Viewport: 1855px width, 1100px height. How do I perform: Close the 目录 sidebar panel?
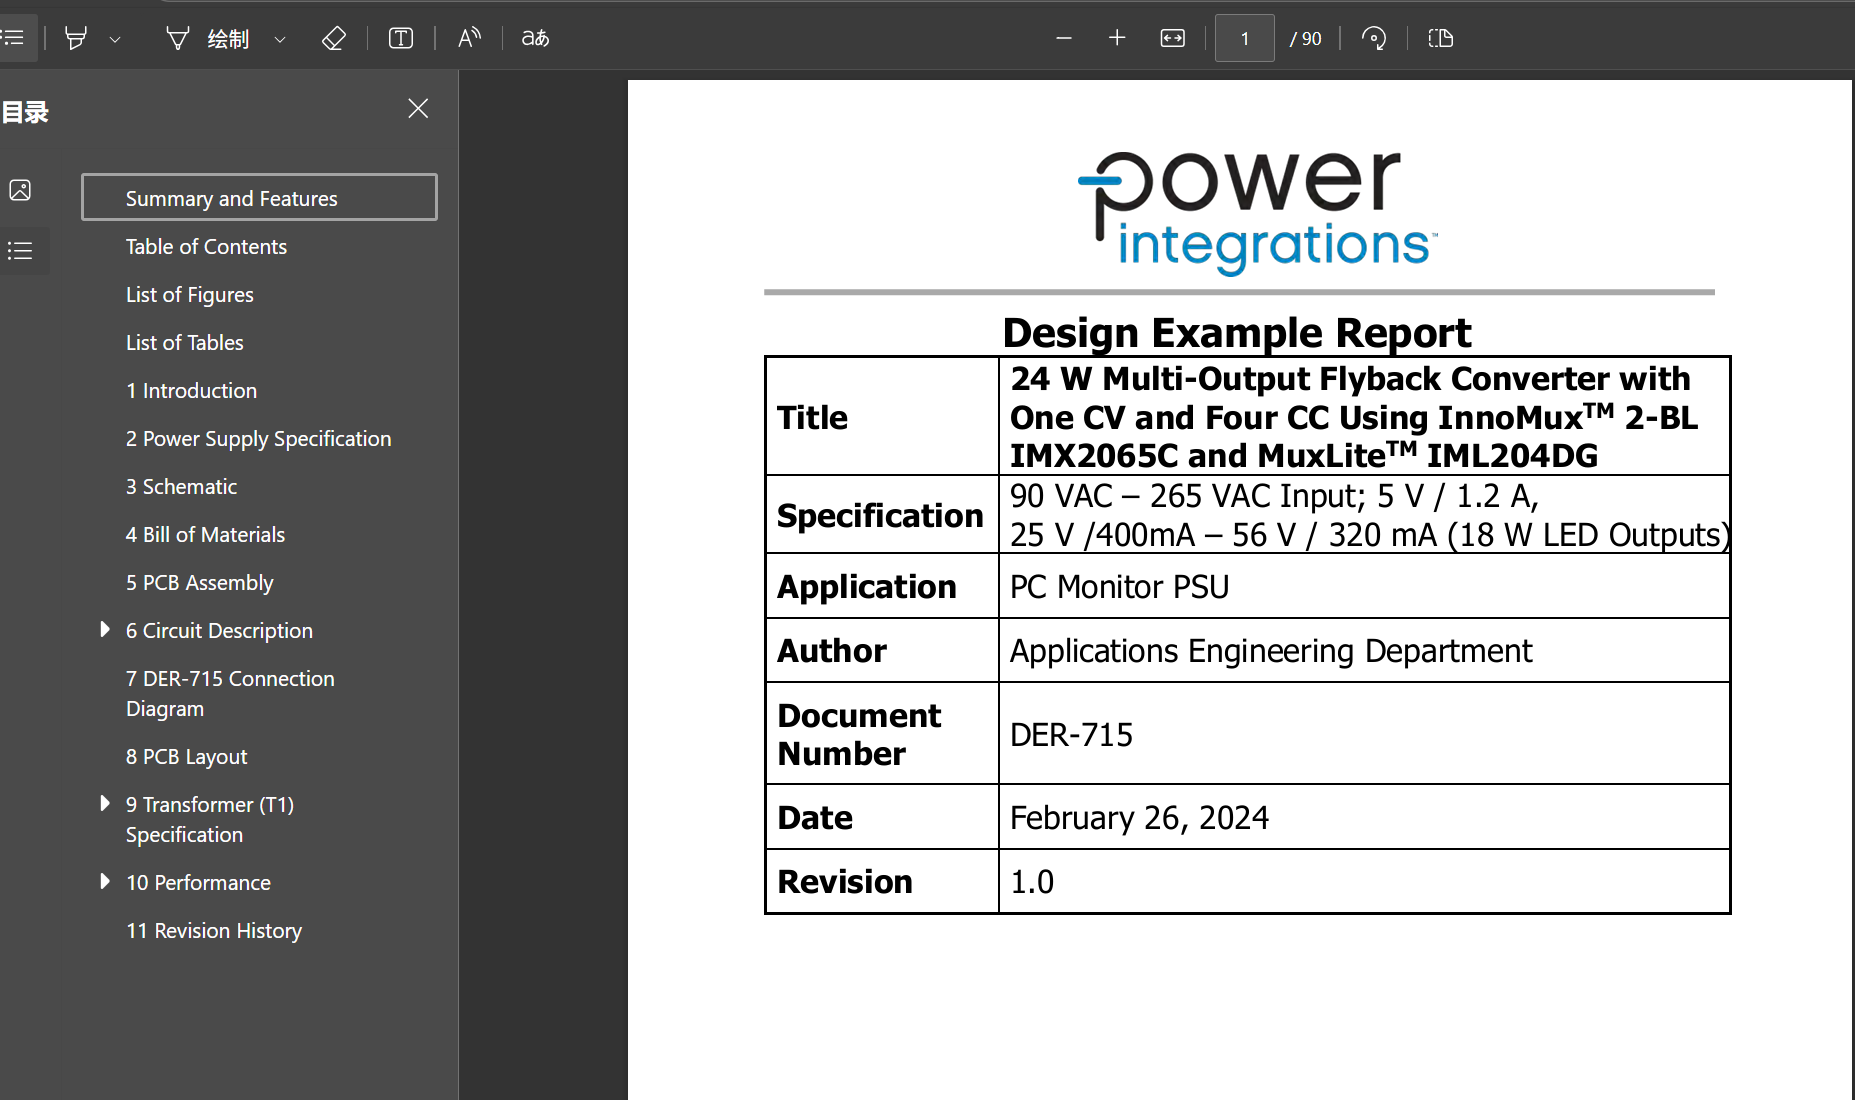[418, 108]
